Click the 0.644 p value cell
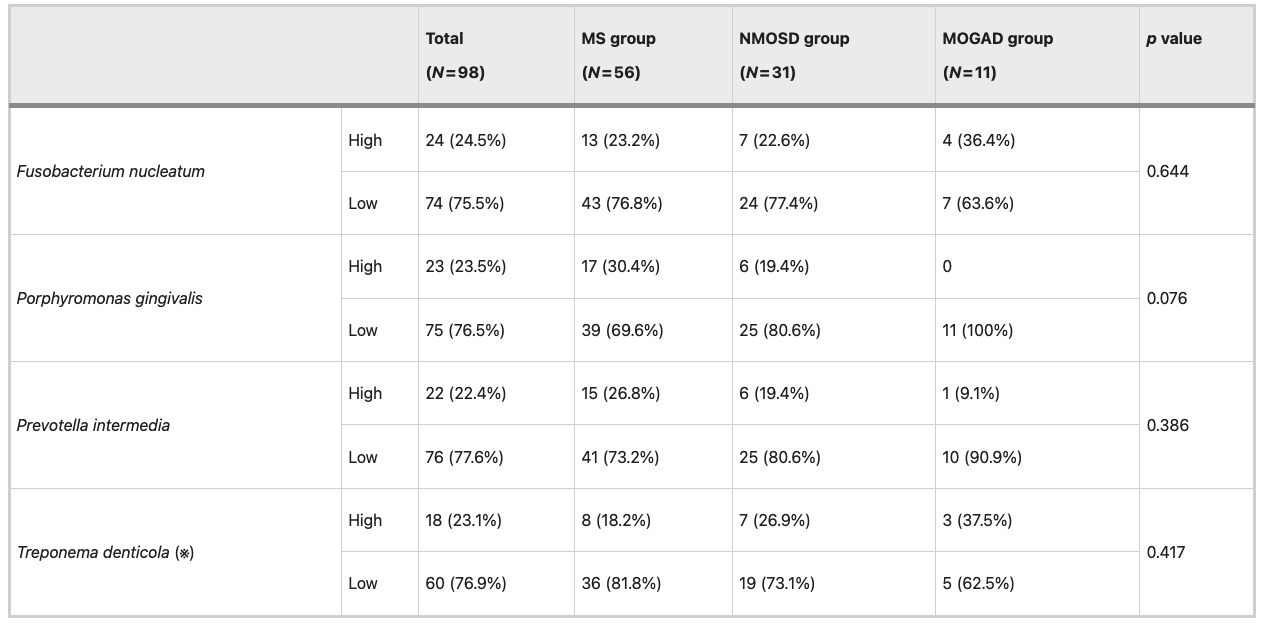1264x625 pixels. [x=1166, y=171]
